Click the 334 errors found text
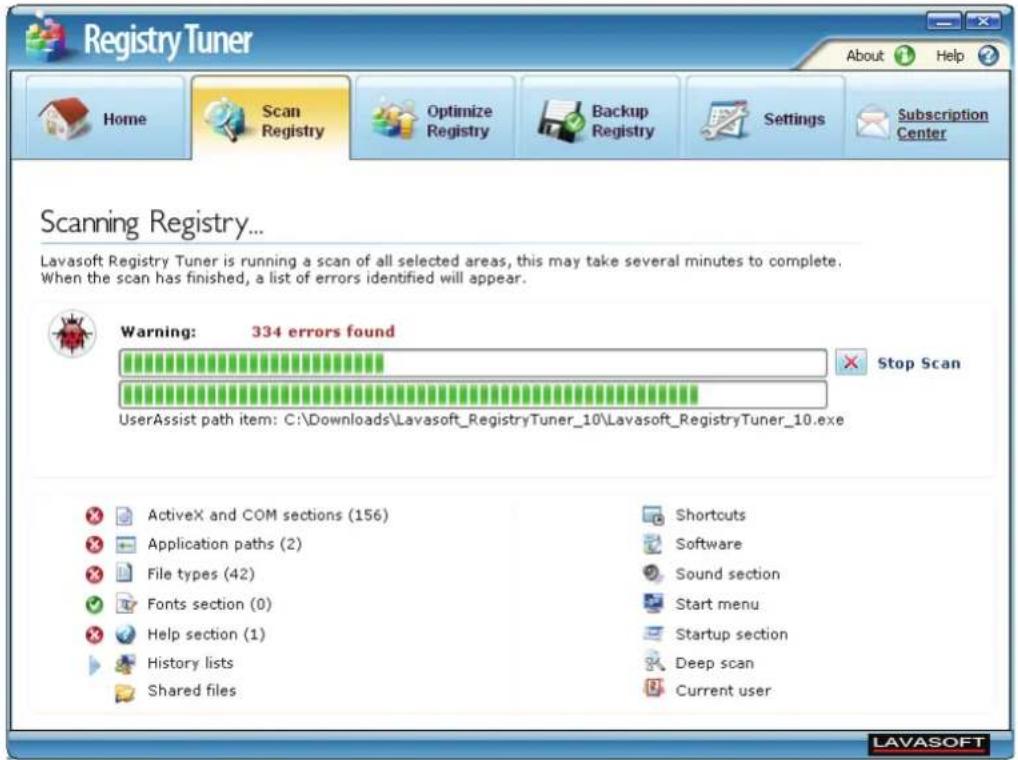 coord(323,332)
